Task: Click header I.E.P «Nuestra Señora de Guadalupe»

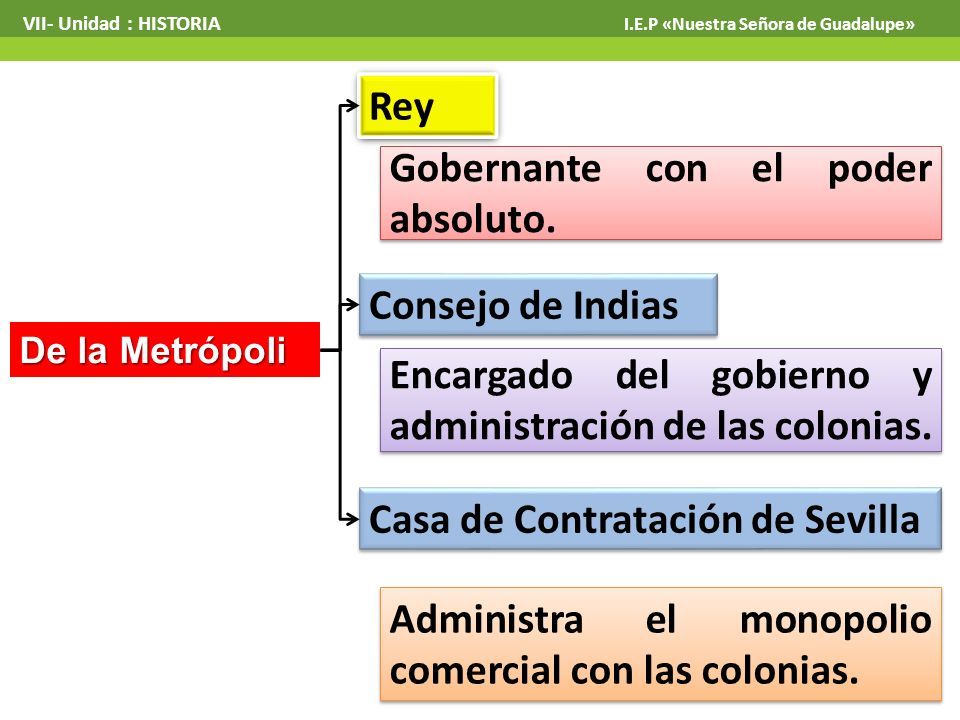Action: pyautogui.click(x=769, y=24)
